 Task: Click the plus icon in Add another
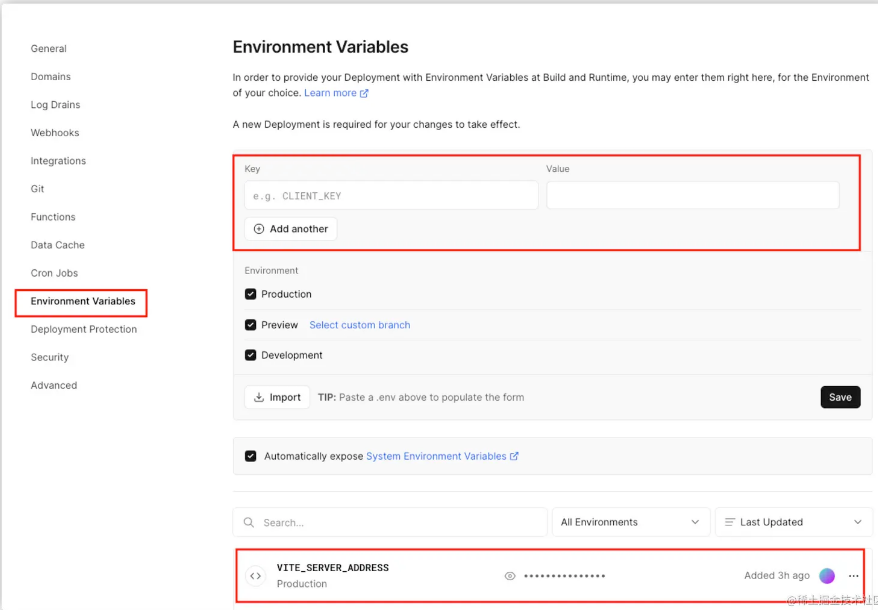(259, 229)
